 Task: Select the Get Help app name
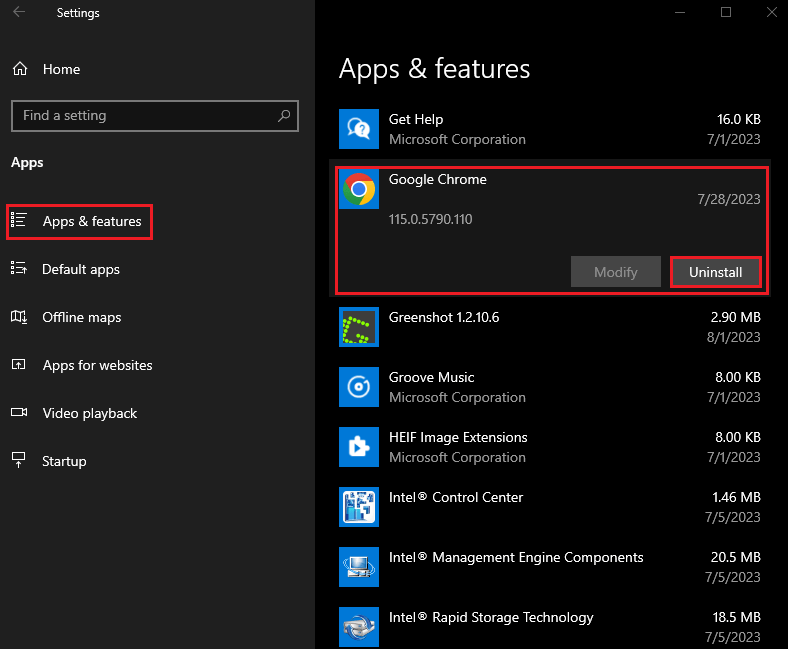click(x=416, y=120)
